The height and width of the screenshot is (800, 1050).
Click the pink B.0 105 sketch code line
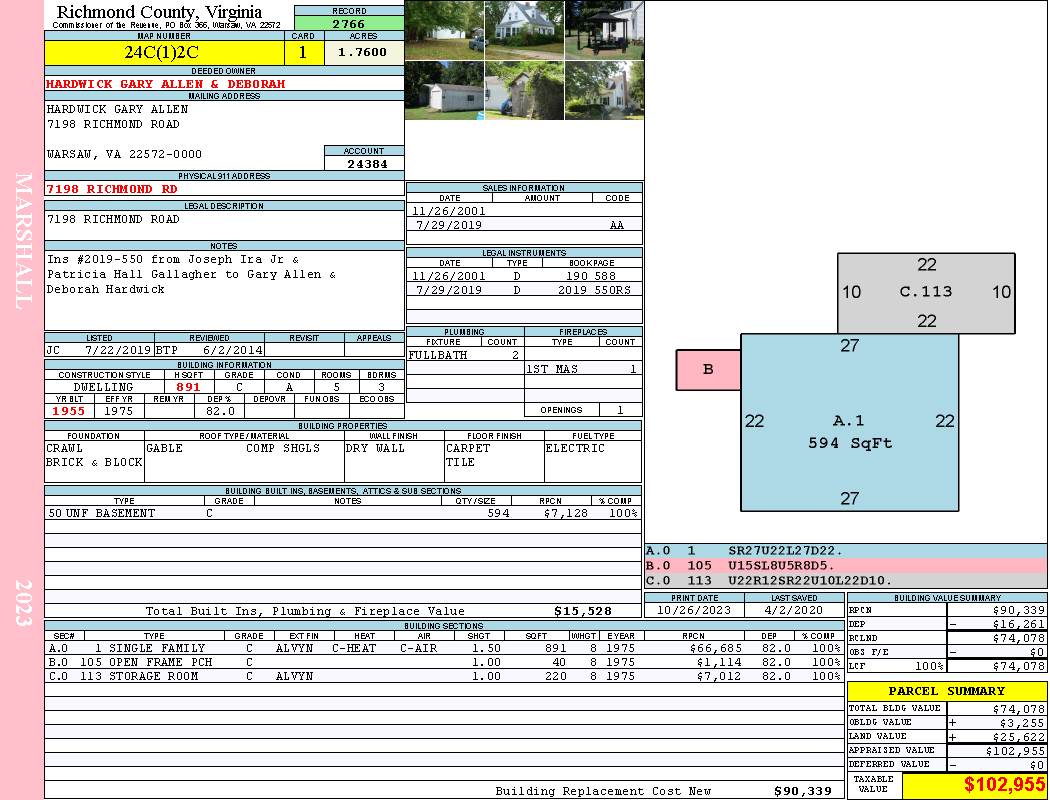[846, 565]
